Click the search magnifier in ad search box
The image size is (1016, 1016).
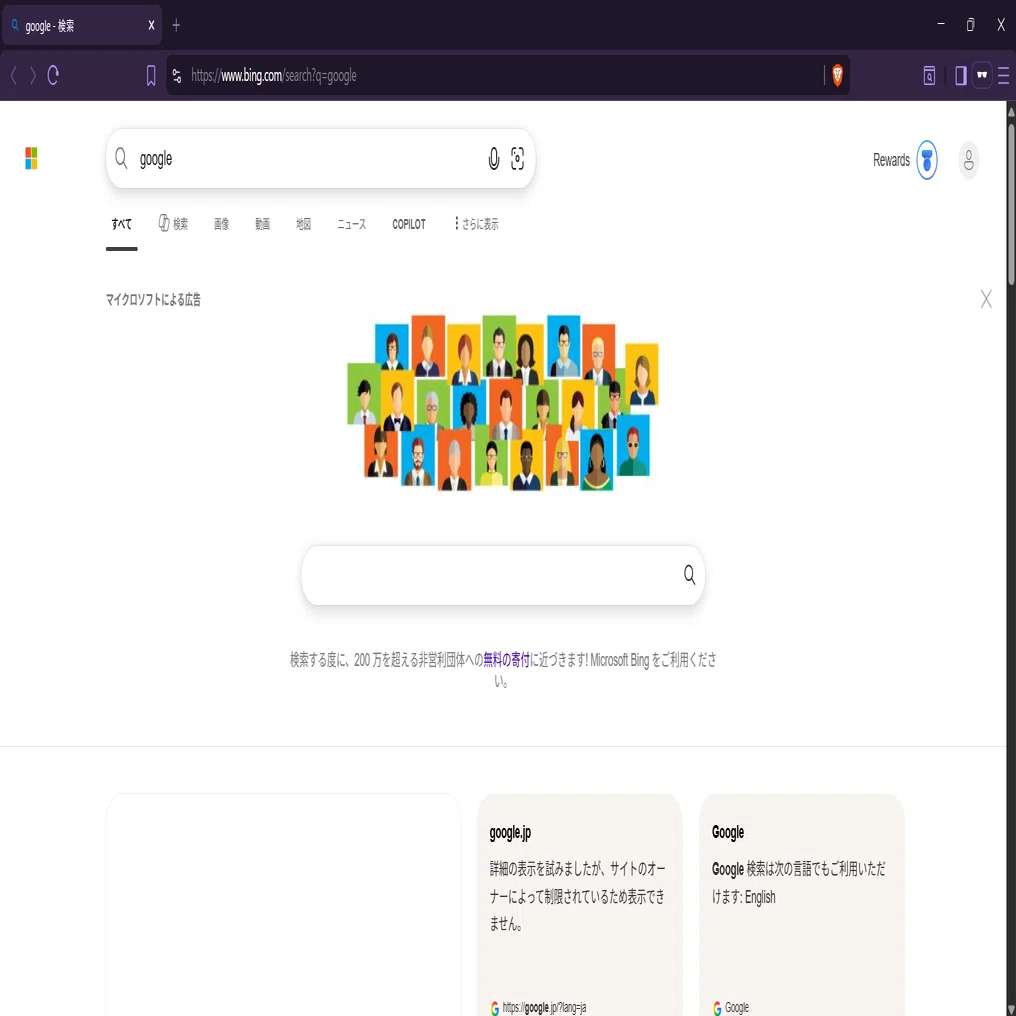[x=689, y=575]
